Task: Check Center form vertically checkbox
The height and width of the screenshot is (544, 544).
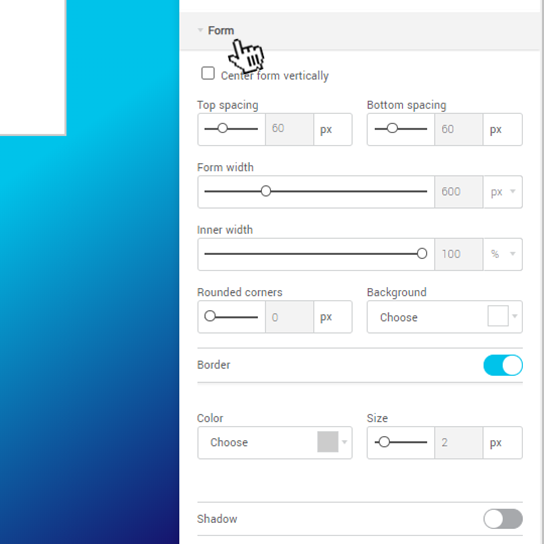Action: [208, 73]
